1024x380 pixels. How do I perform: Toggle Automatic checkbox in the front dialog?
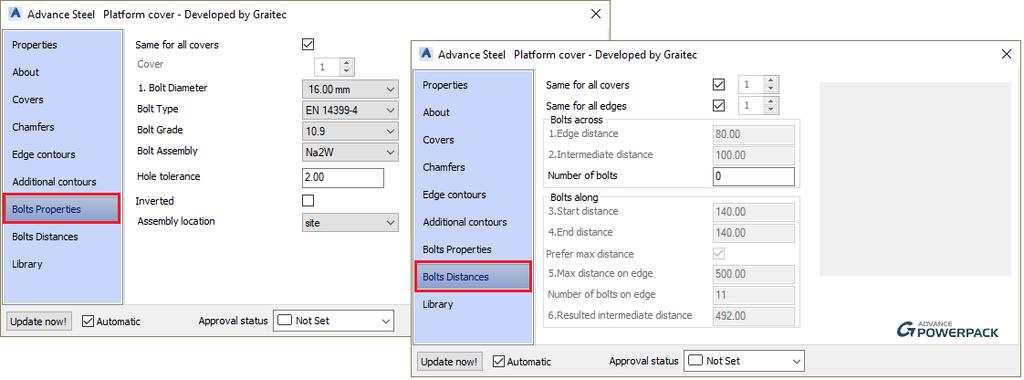click(498, 361)
